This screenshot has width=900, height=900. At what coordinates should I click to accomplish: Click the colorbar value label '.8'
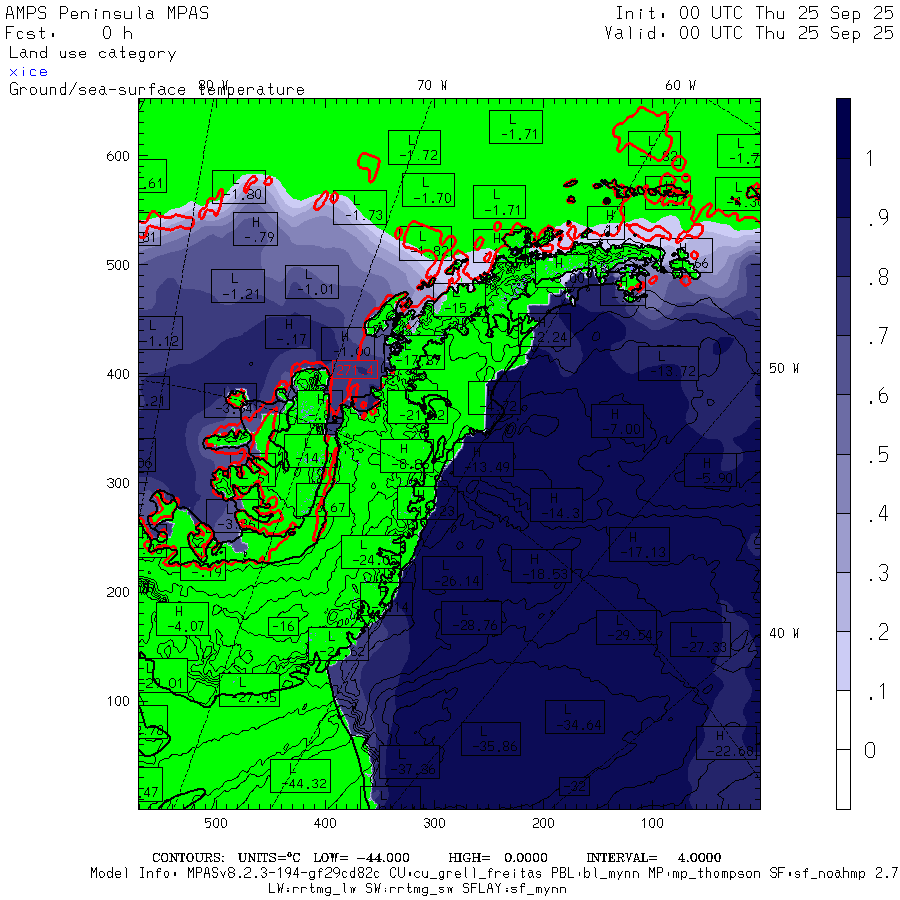click(879, 277)
